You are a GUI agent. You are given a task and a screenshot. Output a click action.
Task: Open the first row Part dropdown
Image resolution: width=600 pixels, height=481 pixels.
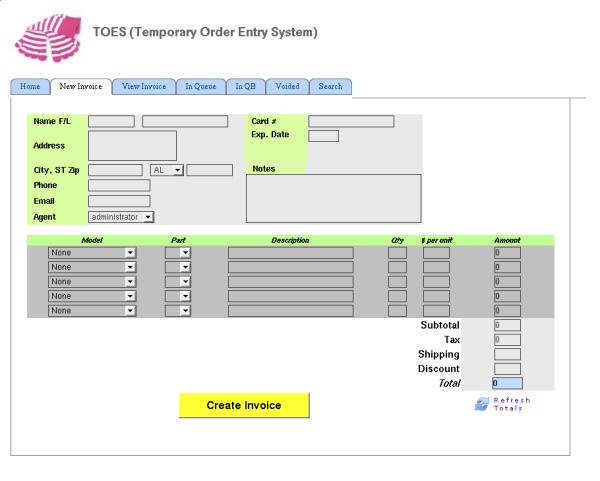178,253
